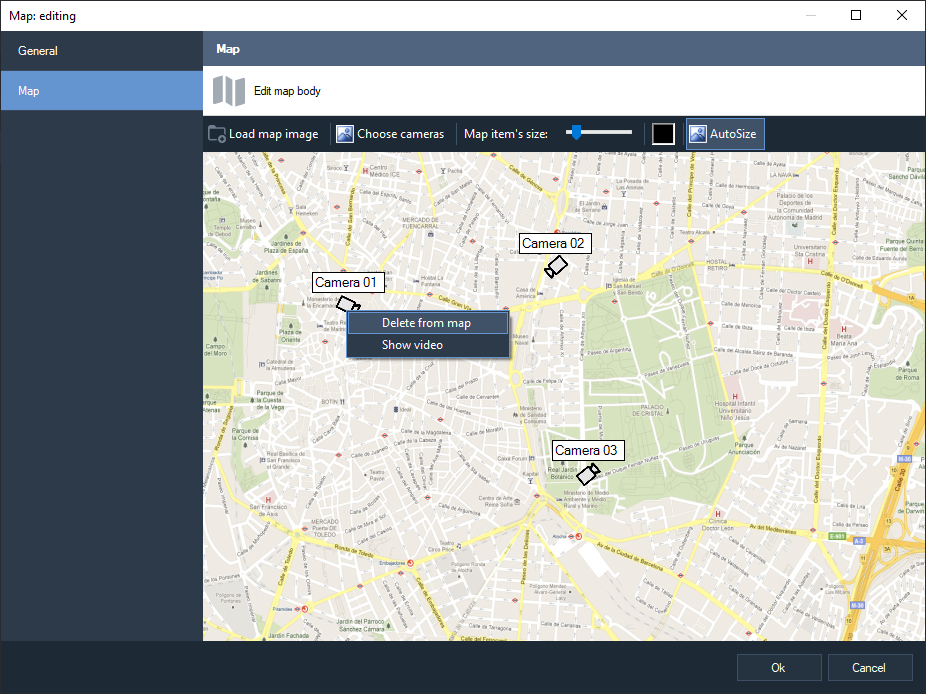Click the Edit map body icon
926x694 pixels.
click(x=228, y=91)
